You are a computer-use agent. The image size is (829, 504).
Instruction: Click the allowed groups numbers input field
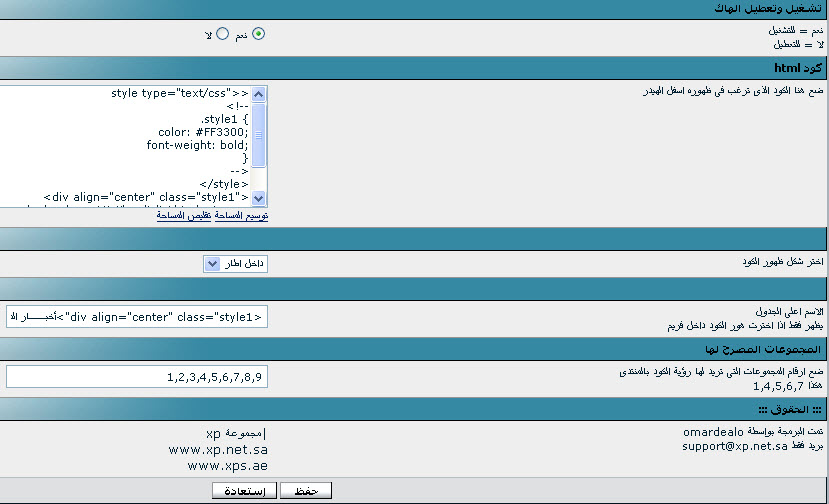[x=137, y=377]
